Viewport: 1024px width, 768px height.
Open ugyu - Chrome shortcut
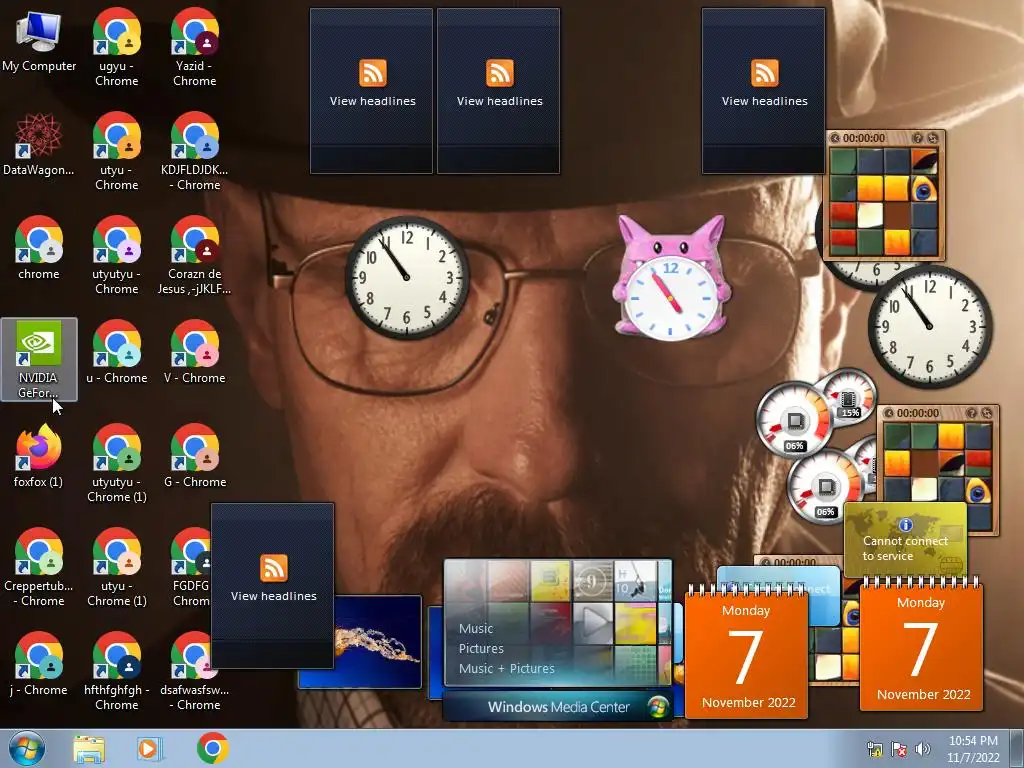point(116,47)
